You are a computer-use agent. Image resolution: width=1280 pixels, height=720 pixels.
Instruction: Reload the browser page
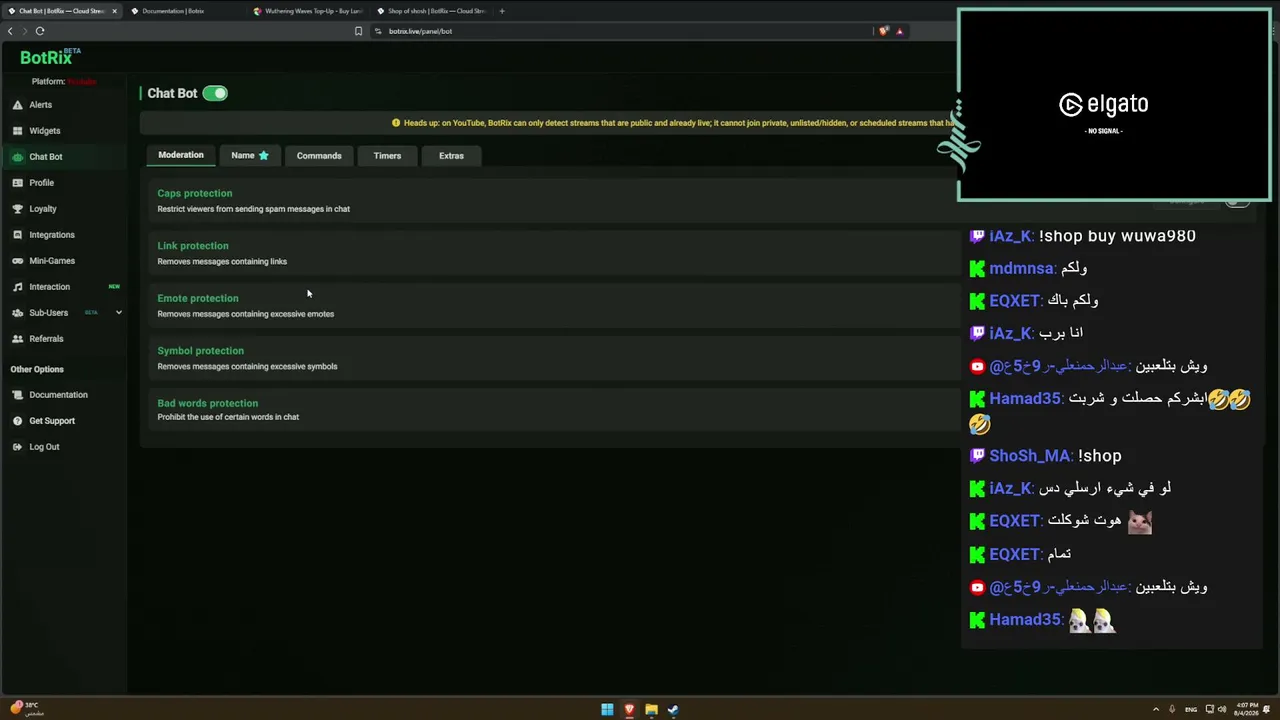coord(40,31)
